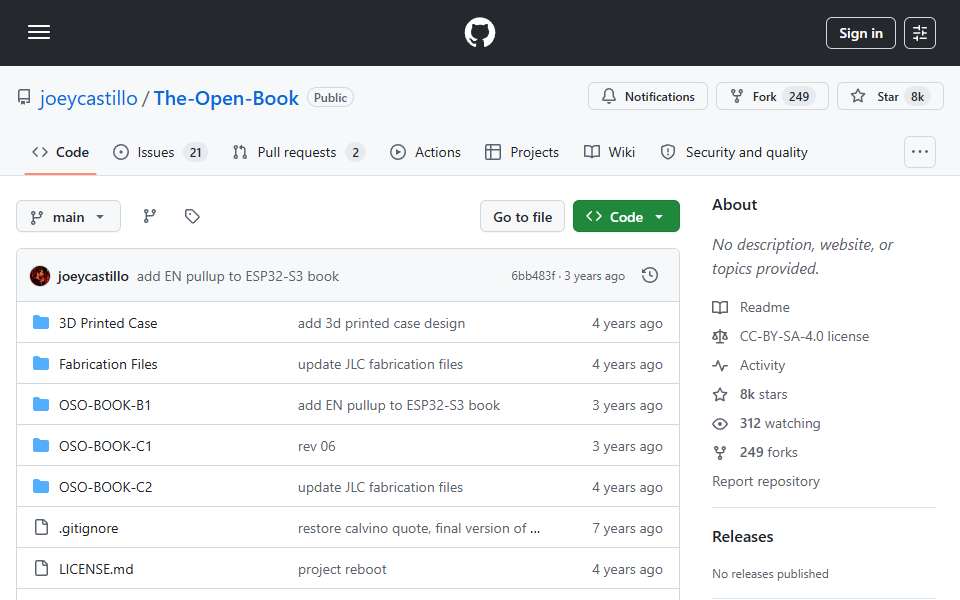Open 'rev 06' commit message

(317, 446)
